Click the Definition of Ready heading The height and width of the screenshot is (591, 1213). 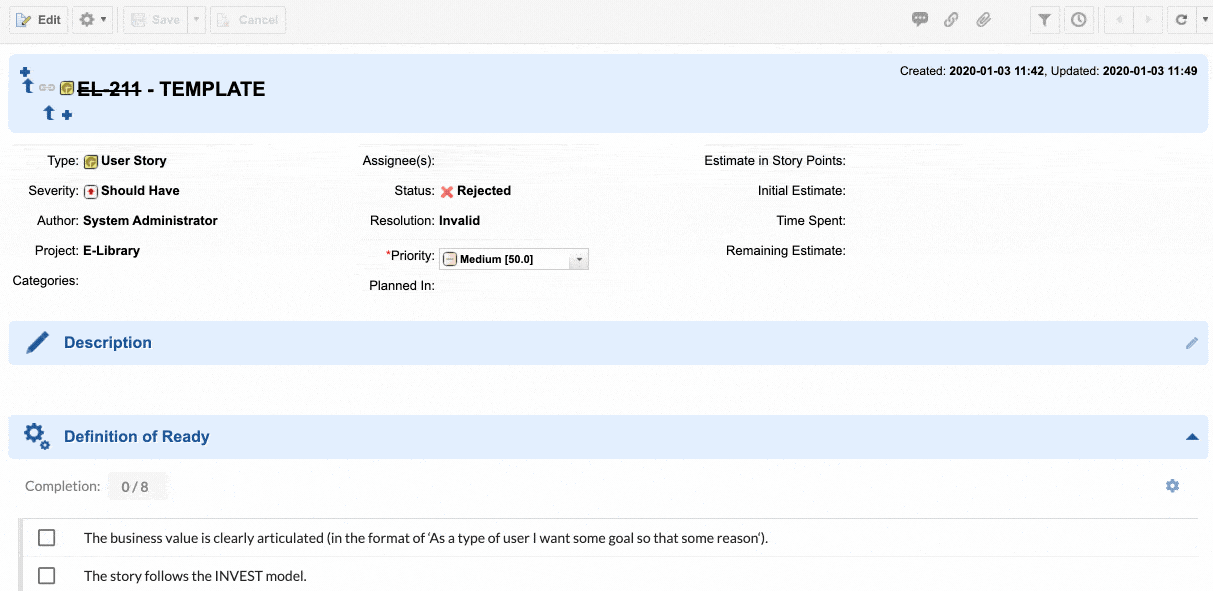137,437
